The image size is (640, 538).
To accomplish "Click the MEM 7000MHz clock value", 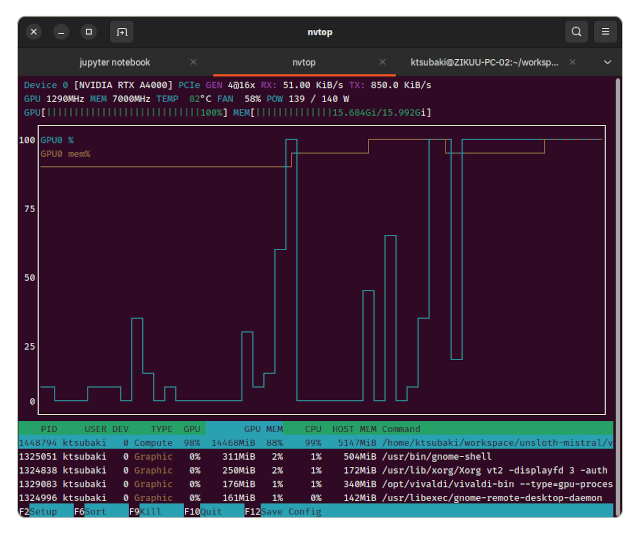I will [120, 99].
